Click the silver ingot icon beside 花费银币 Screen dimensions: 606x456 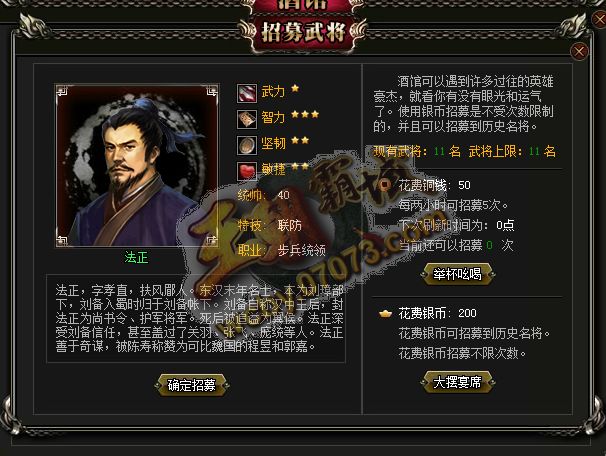point(385,313)
